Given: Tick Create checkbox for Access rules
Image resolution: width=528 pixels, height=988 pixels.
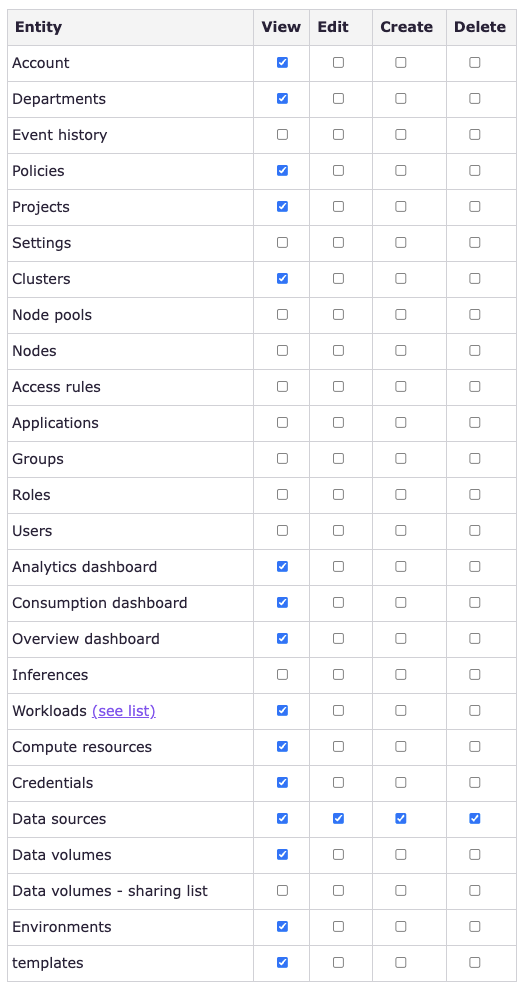Looking at the screenshot, I should click(401, 386).
